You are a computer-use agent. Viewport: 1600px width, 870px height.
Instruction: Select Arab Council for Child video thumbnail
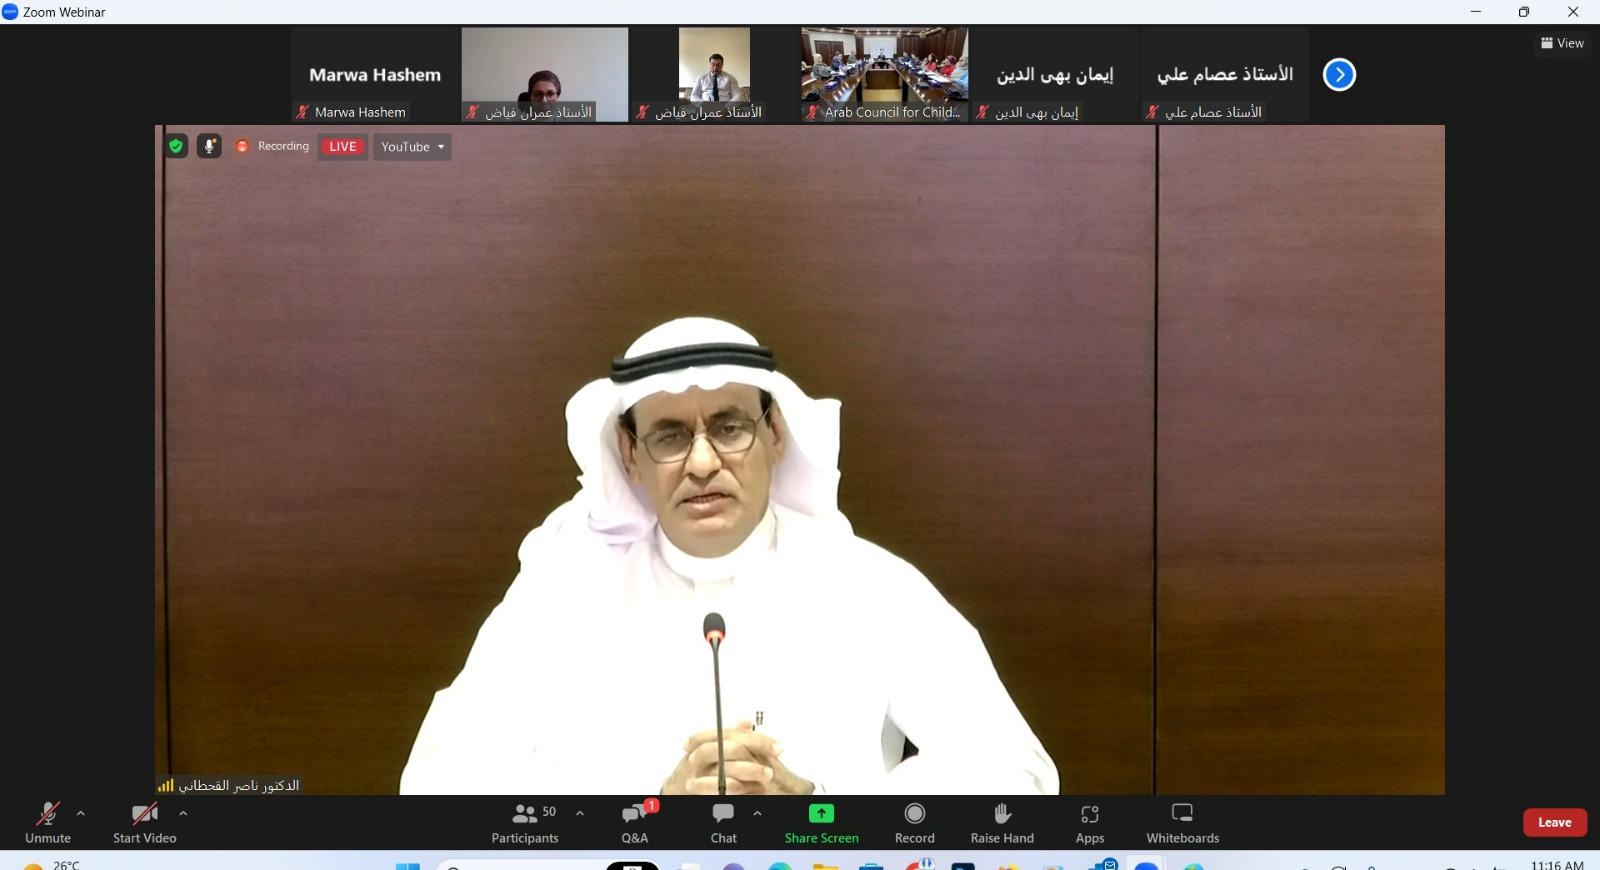[x=884, y=74]
